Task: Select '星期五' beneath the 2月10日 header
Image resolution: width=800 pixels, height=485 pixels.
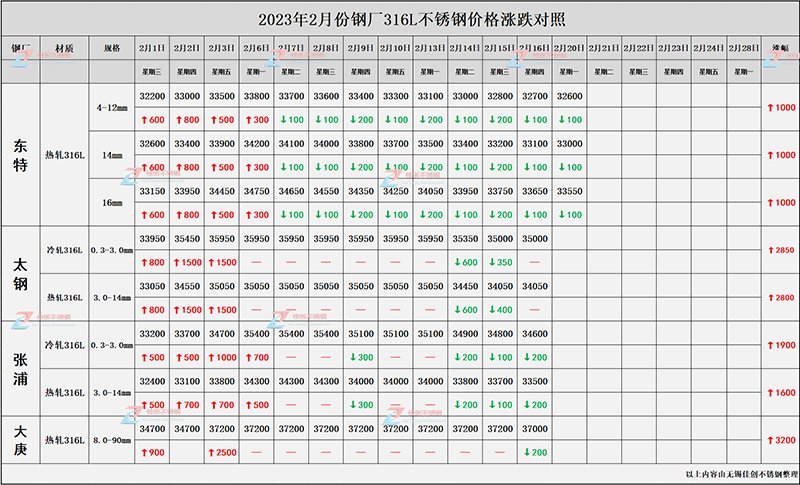Action: click(395, 72)
